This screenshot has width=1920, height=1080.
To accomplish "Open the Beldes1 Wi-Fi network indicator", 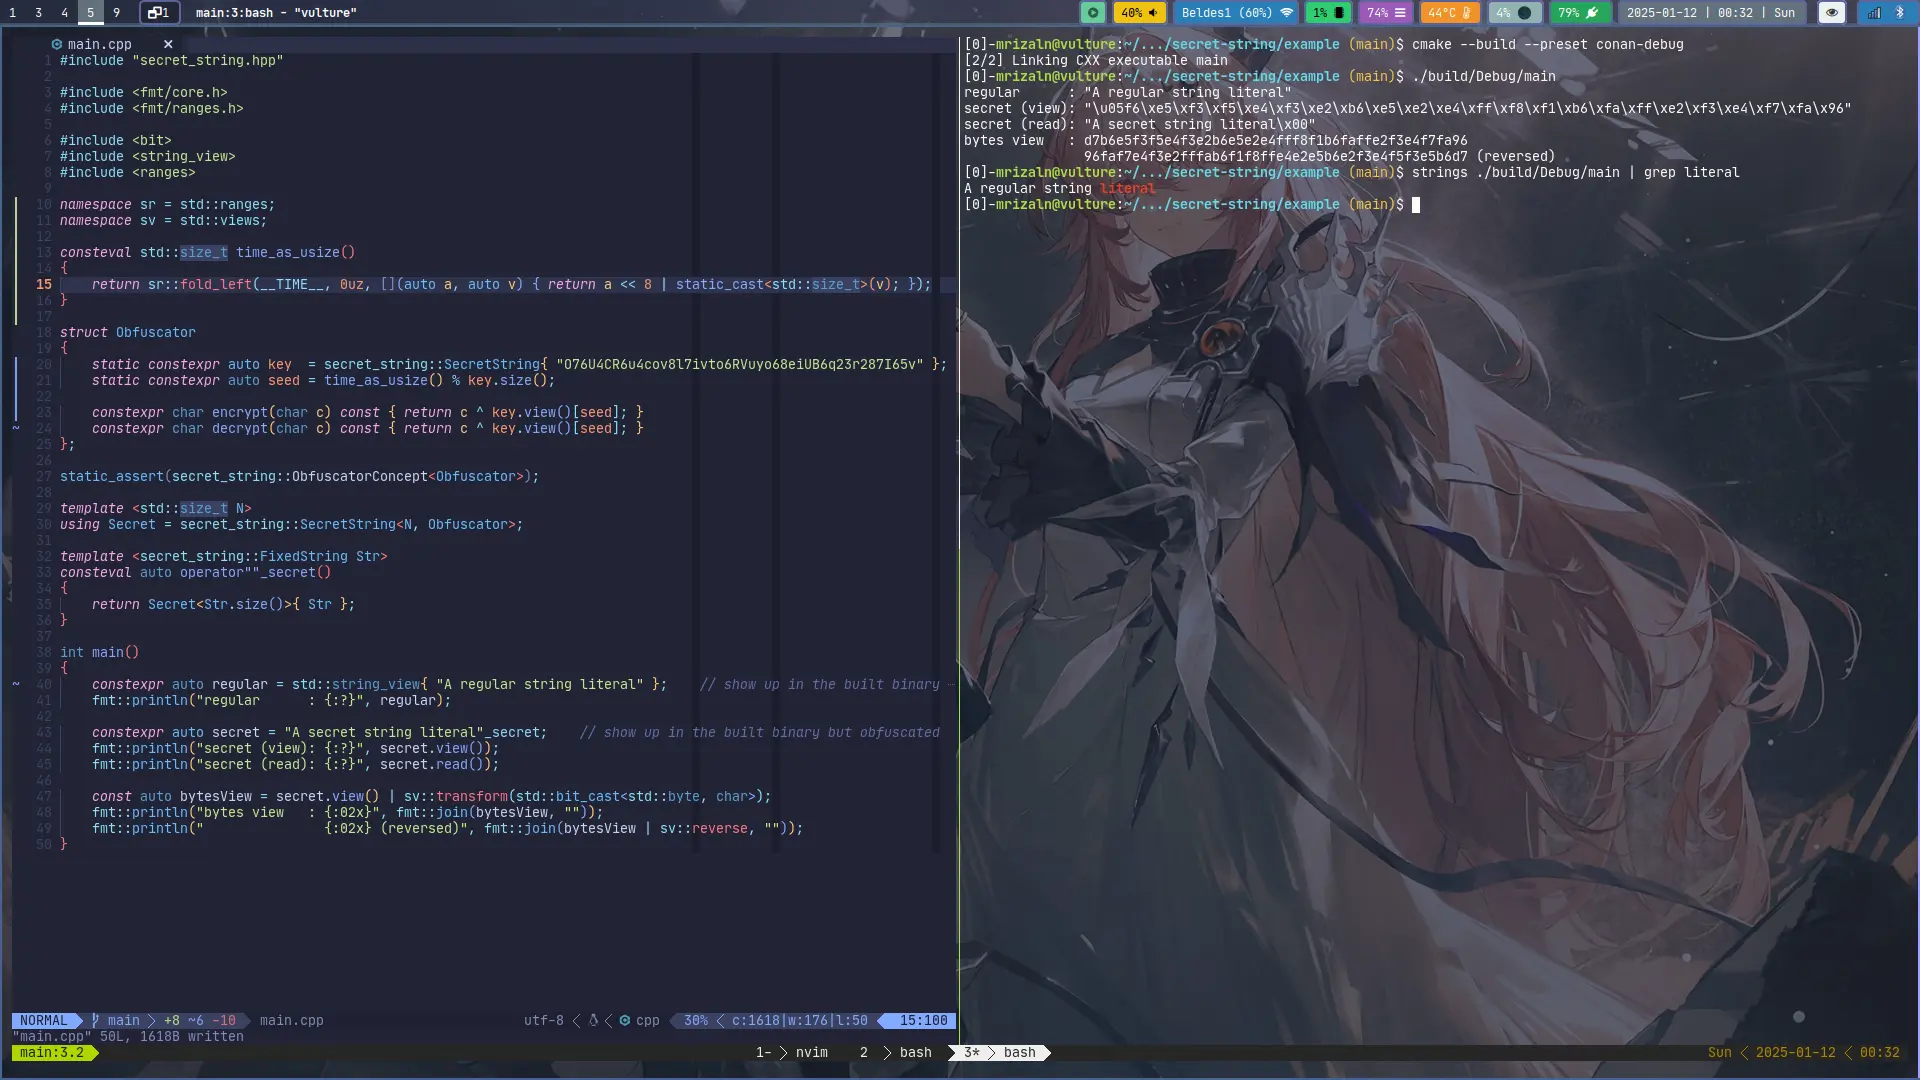I will pyautogui.click(x=1237, y=13).
